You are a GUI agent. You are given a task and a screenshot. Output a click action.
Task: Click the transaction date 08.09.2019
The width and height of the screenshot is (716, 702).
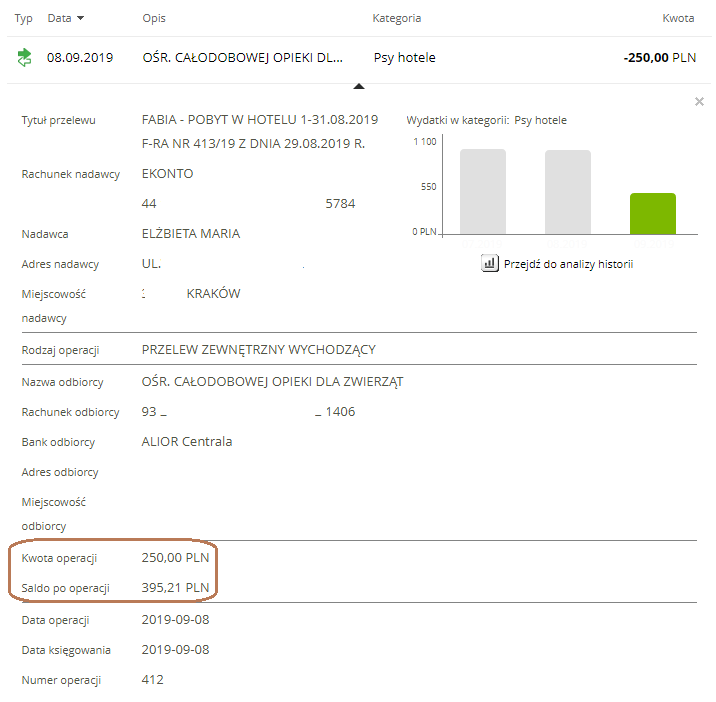[80, 58]
